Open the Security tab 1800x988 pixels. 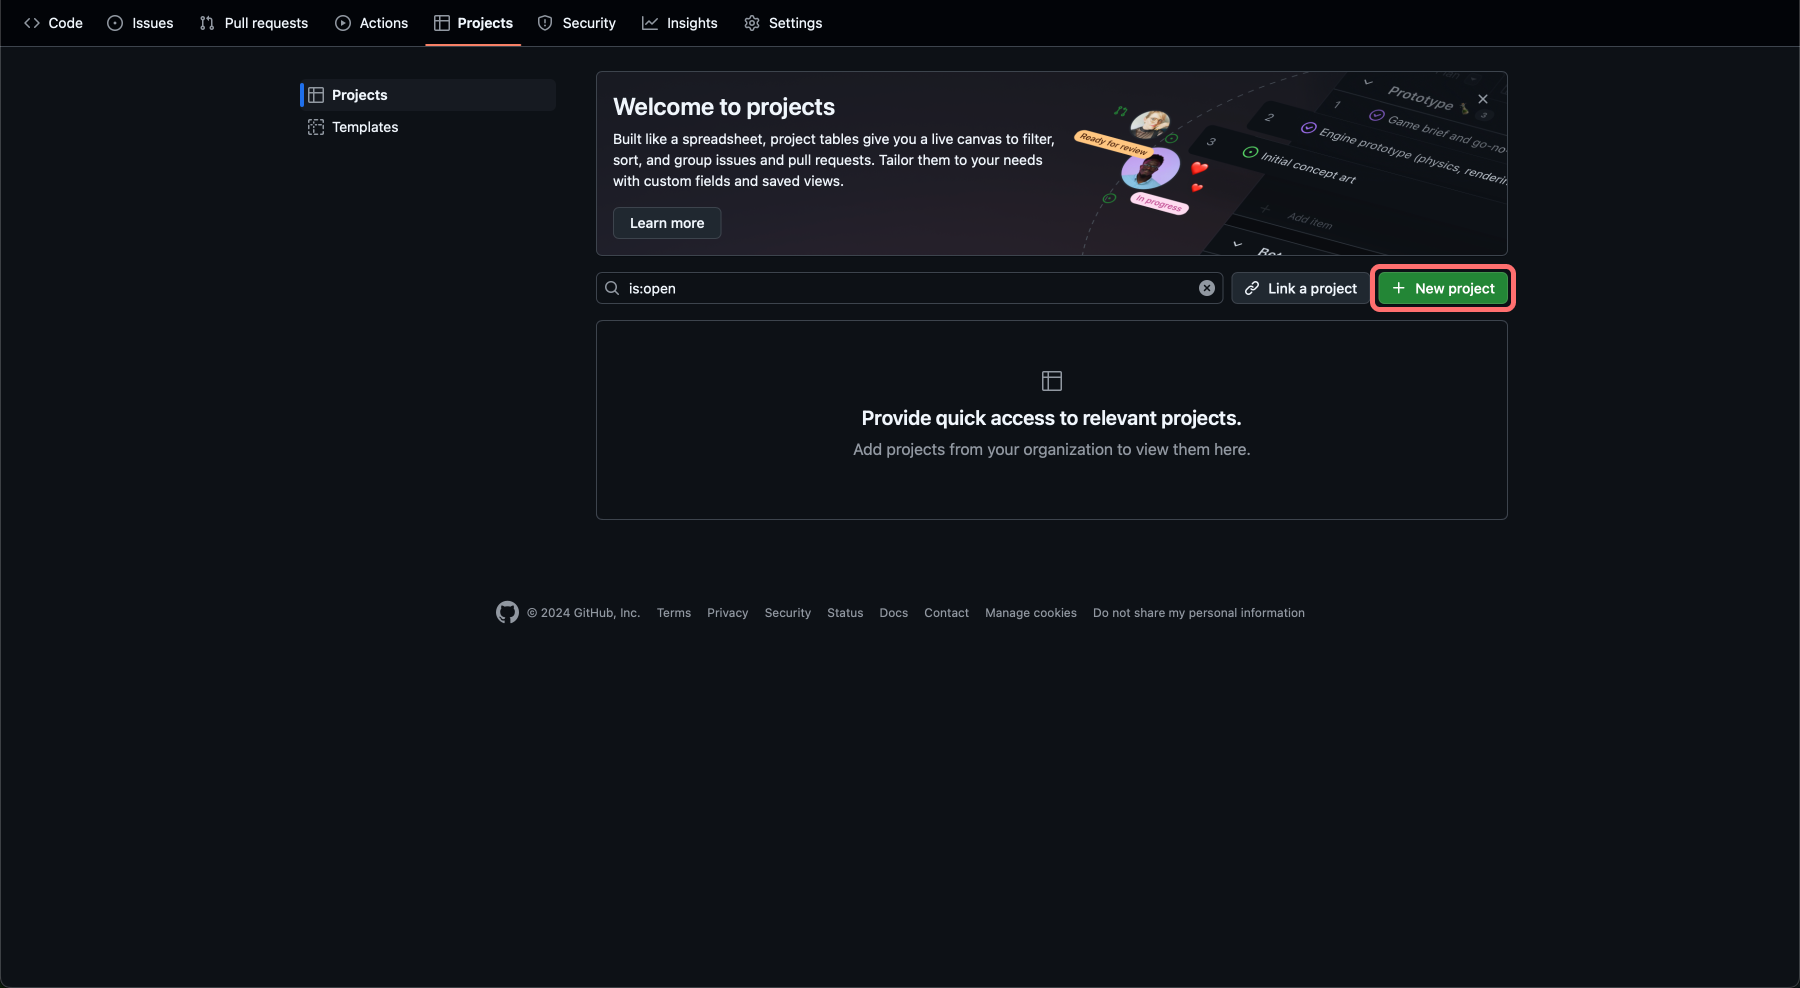[x=577, y=23]
